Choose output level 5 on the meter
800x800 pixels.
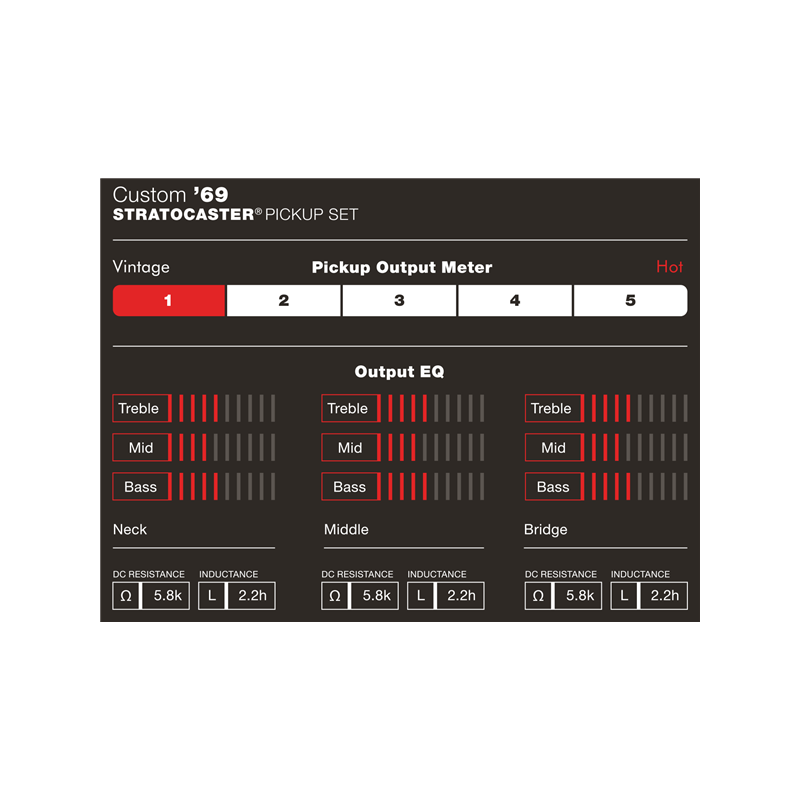point(630,300)
